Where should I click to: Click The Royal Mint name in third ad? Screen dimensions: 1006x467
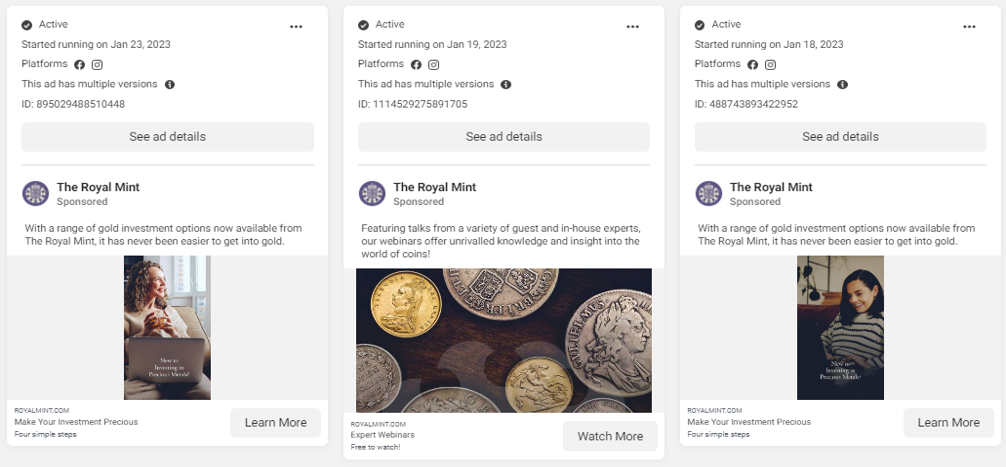point(771,187)
